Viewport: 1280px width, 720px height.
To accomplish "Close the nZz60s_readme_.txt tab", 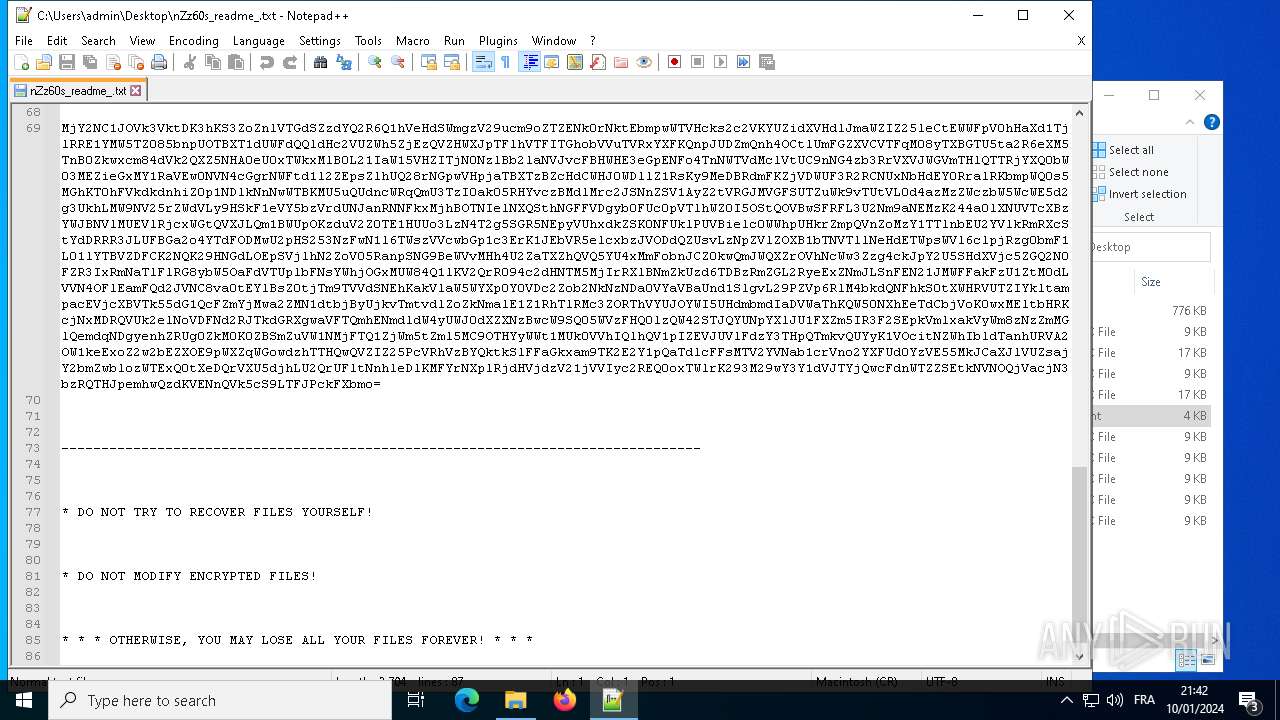I will coord(136,90).
